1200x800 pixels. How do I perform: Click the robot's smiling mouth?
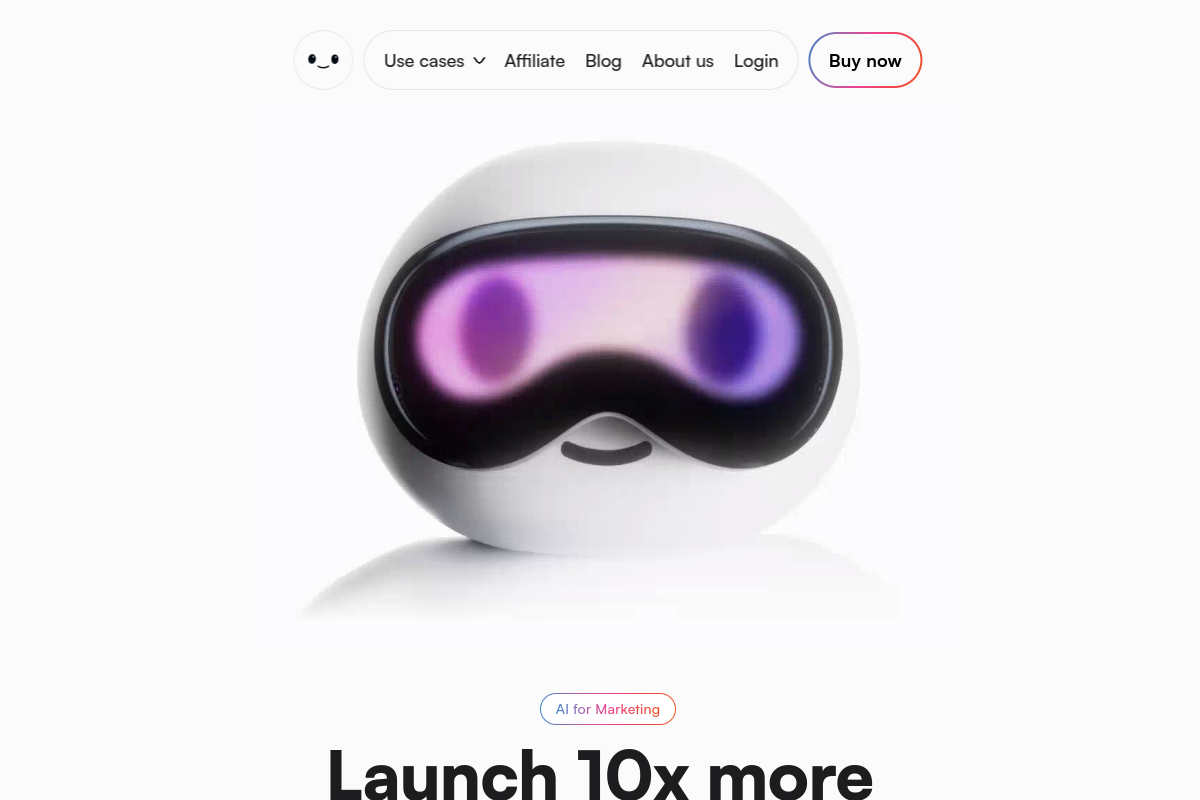pyautogui.click(x=607, y=453)
